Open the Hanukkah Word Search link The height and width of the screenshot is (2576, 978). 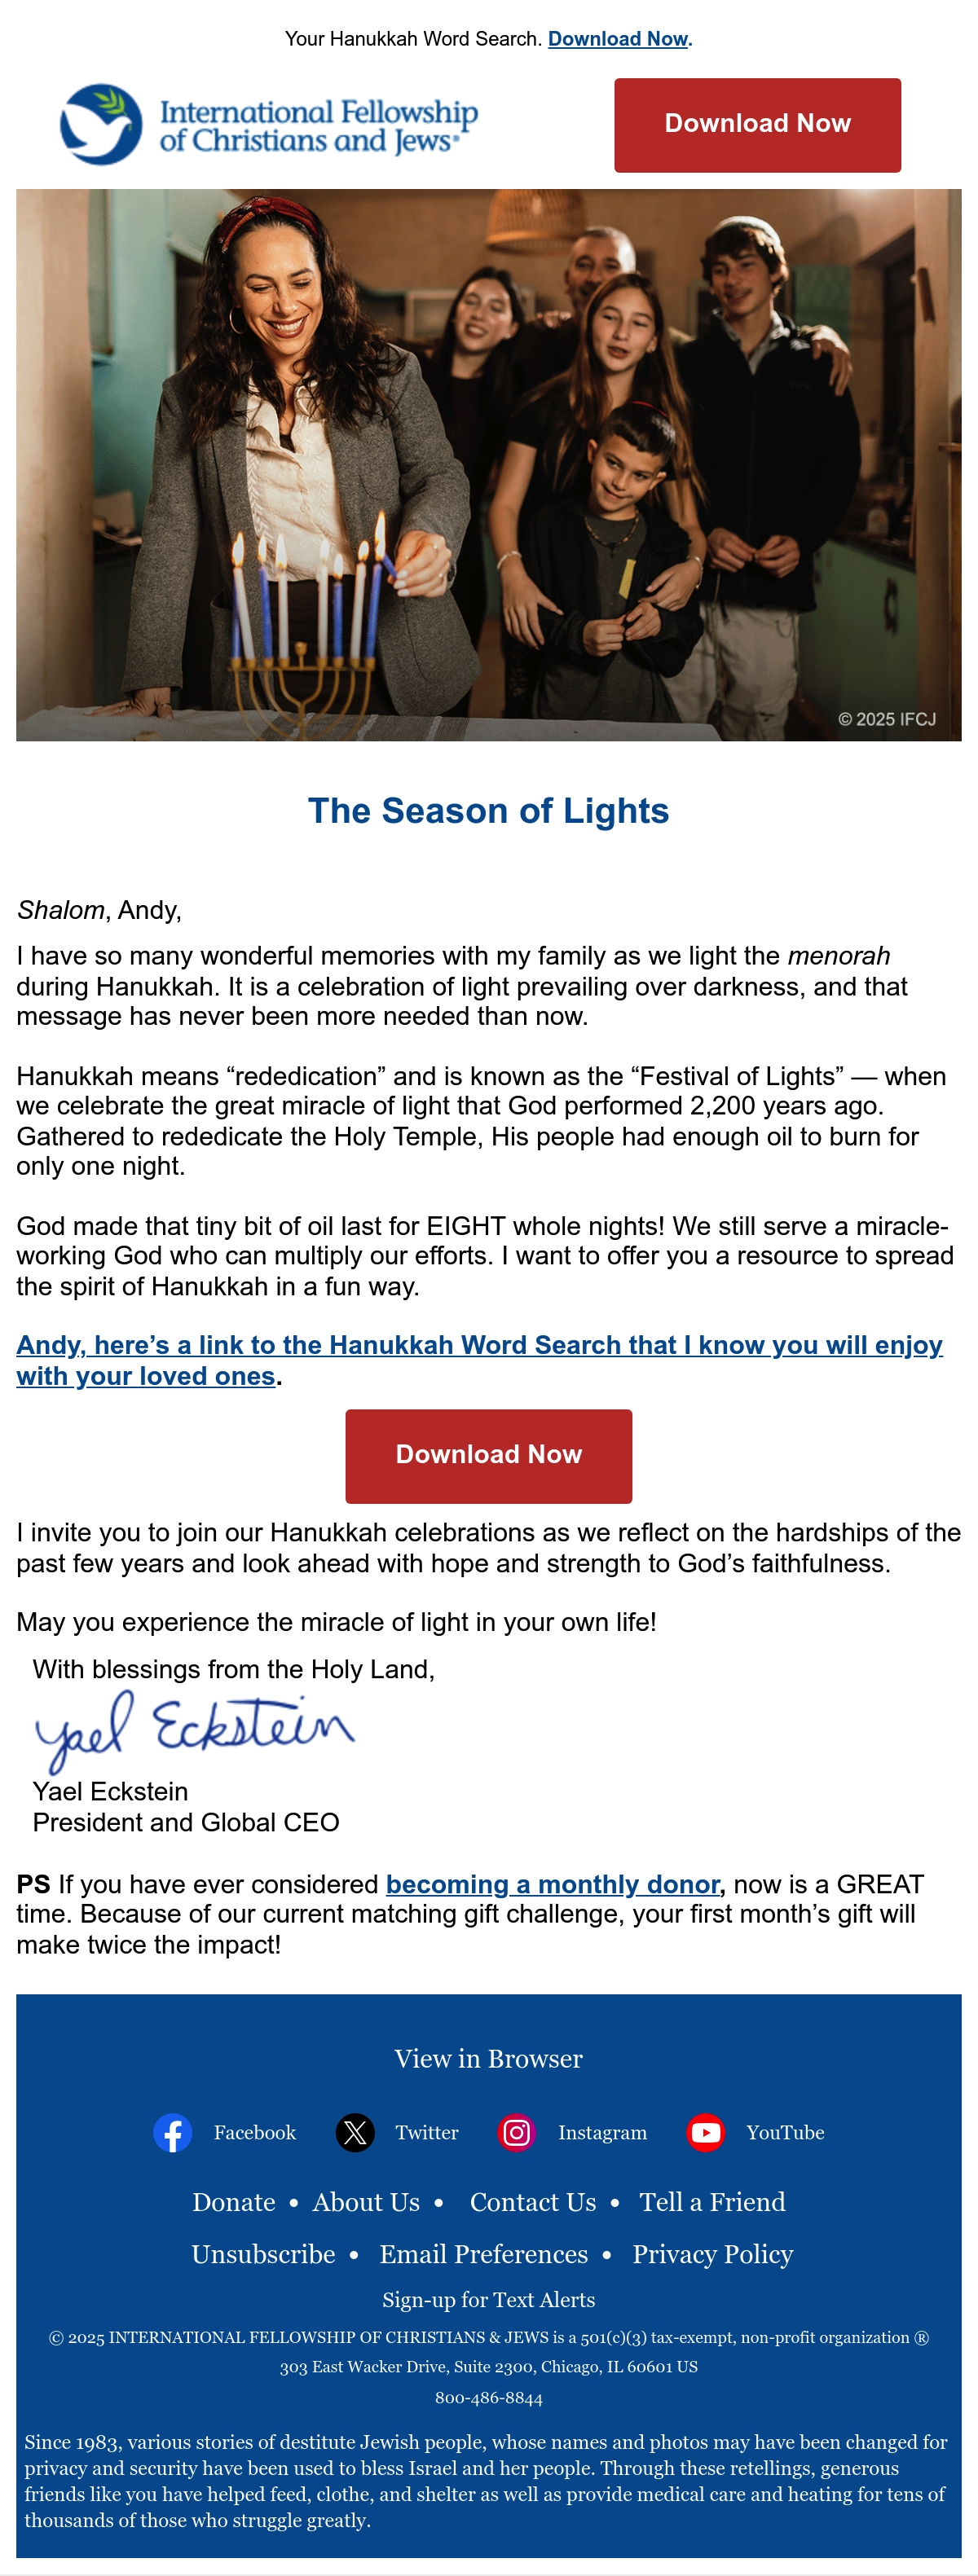click(479, 1360)
